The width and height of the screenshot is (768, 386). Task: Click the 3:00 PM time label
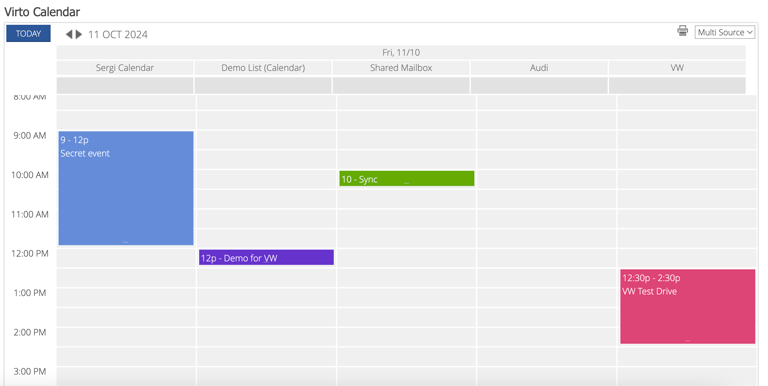[x=30, y=371]
